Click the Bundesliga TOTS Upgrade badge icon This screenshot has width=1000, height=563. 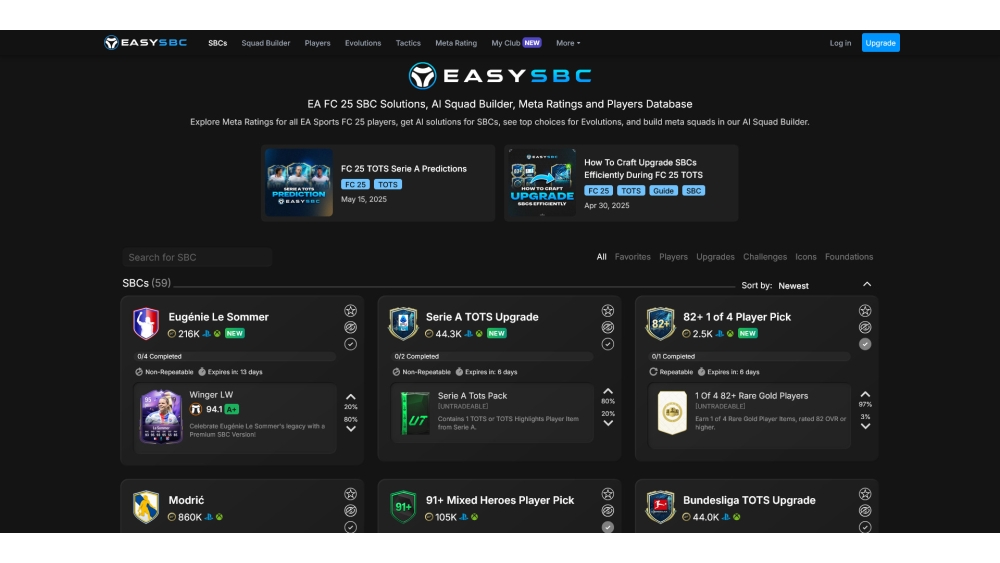point(660,507)
